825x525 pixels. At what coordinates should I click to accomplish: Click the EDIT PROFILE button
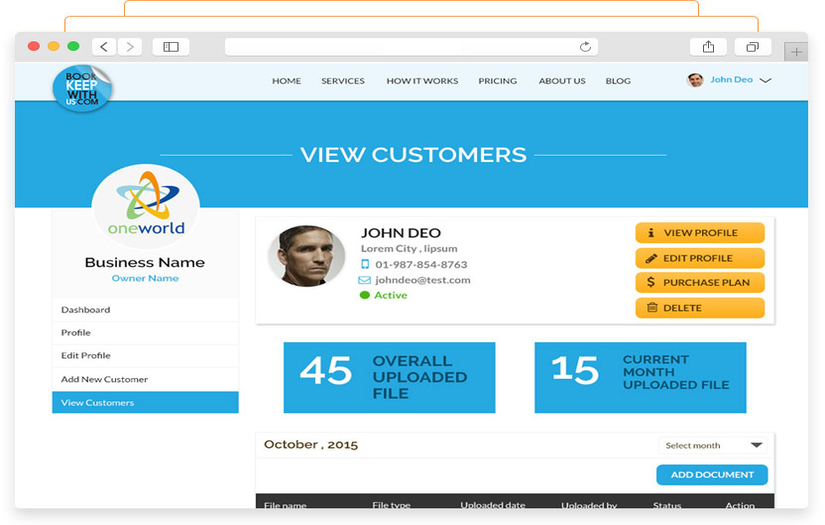point(700,258)
